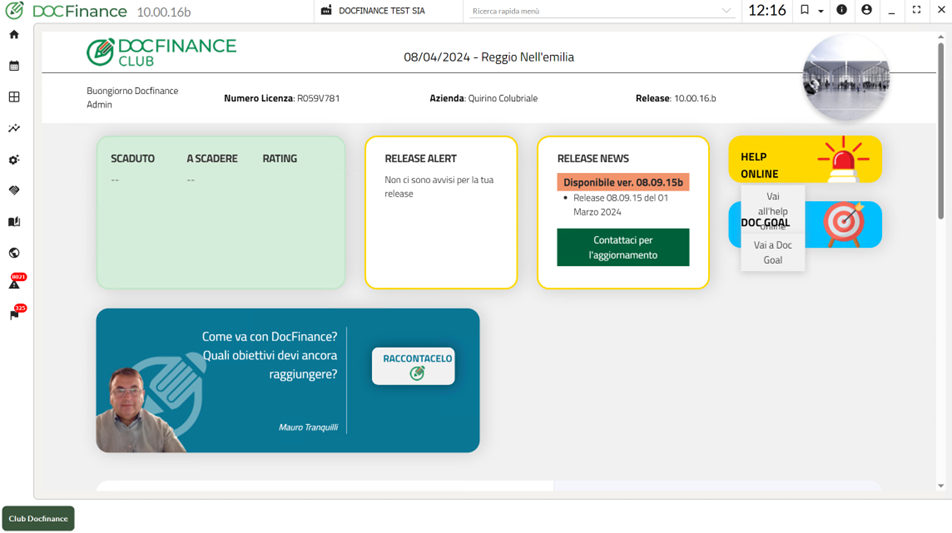Click the round building photo thumbnail

tap(846, 77)
